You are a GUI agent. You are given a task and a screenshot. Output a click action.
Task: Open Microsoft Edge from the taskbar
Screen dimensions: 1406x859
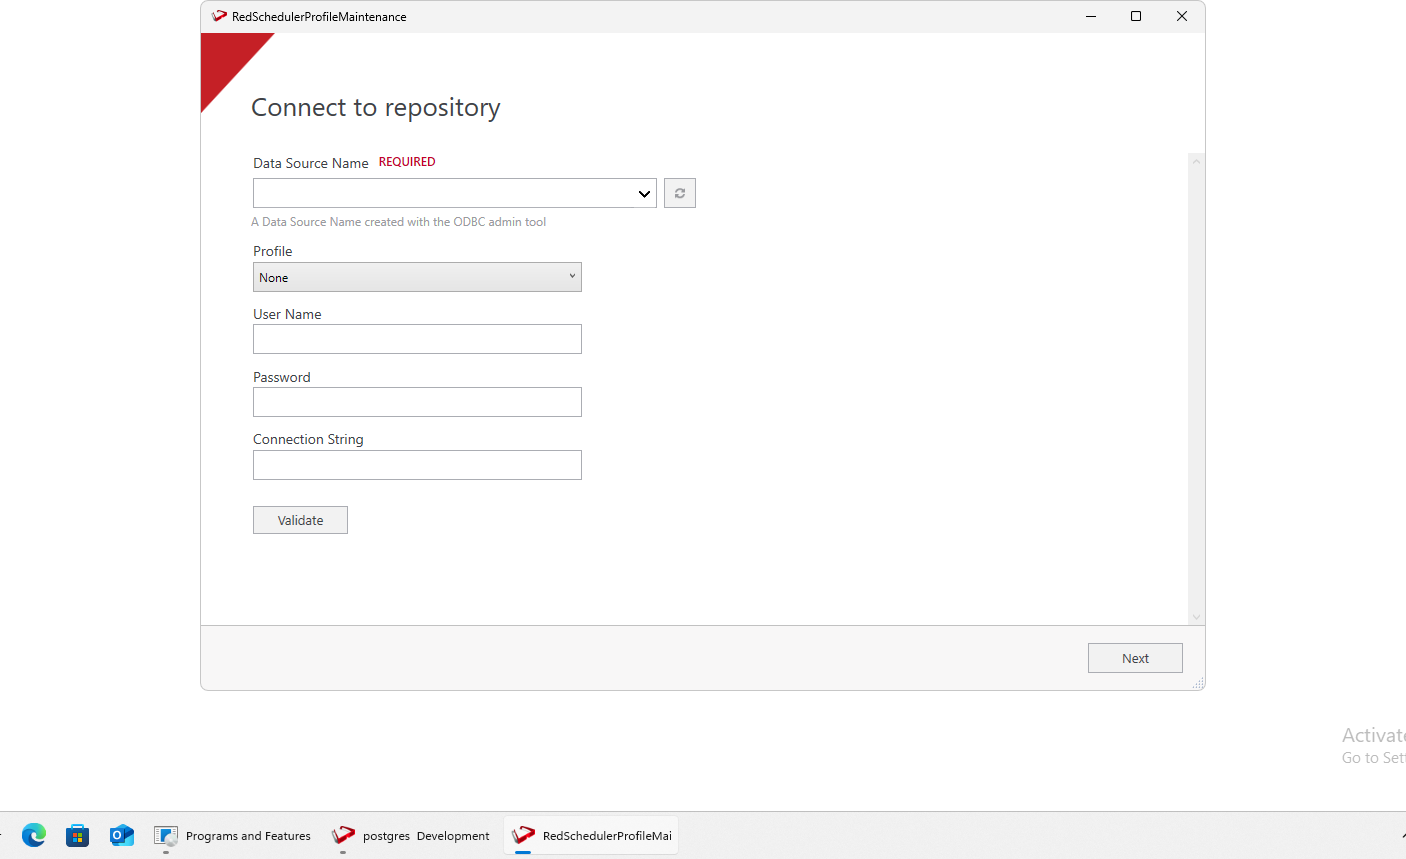coord(34,835)
